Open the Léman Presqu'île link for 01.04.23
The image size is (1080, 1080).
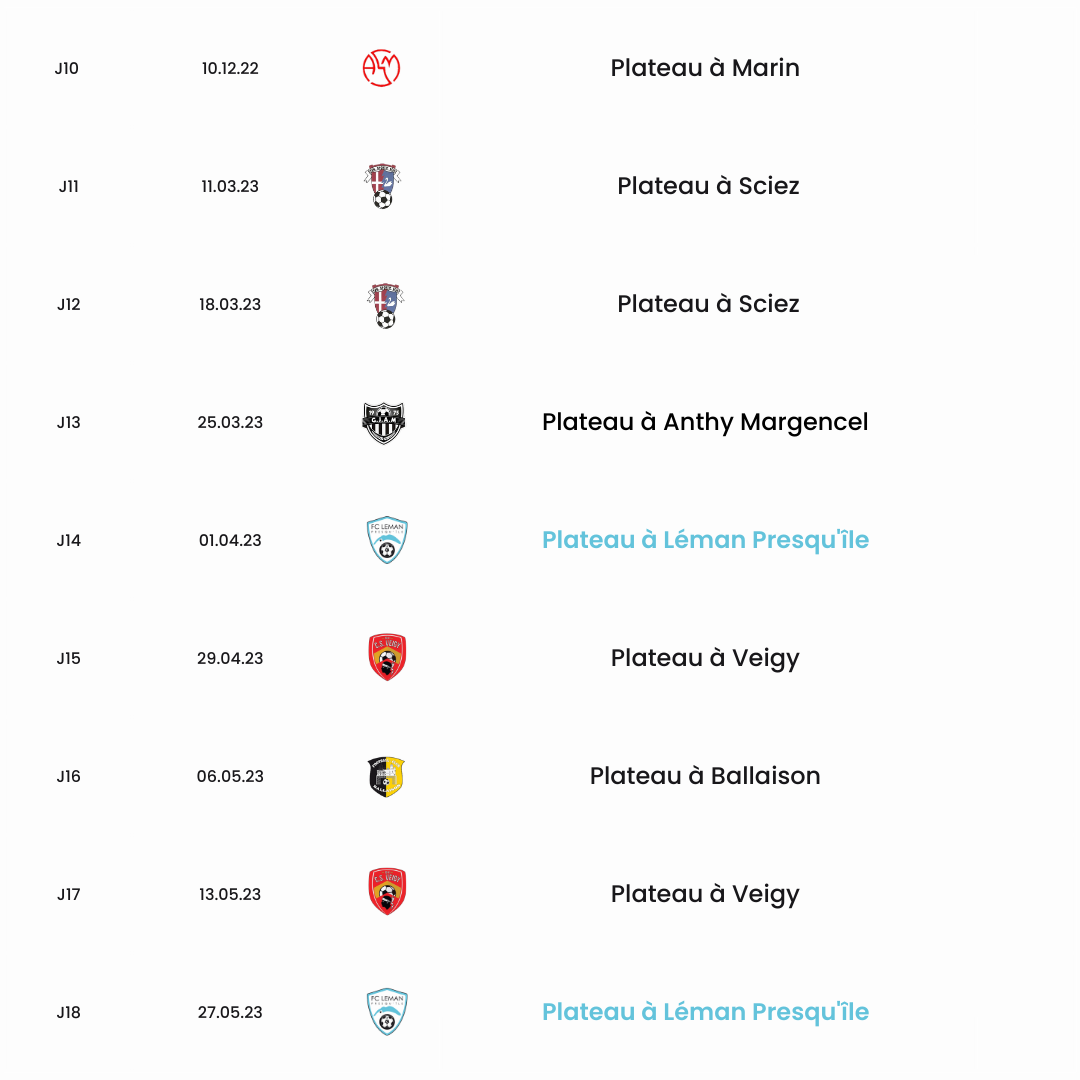(705, 540)
